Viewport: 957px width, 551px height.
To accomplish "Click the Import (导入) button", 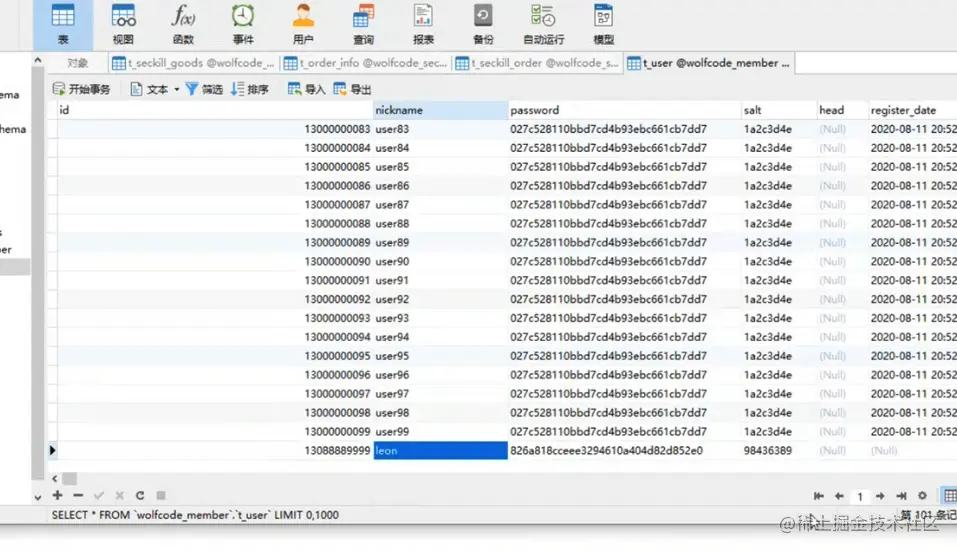I will (x=306, y=89).
